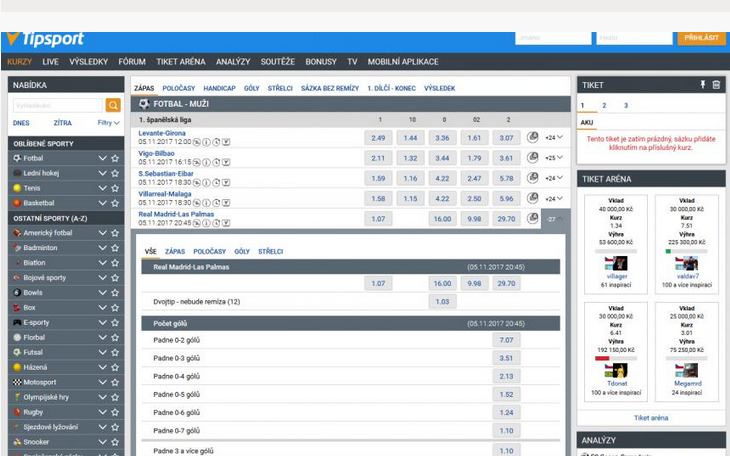730x456 pixels.
Task: Open the MOBILNÍ APLIKACE menu item
Action: (403, 61)
